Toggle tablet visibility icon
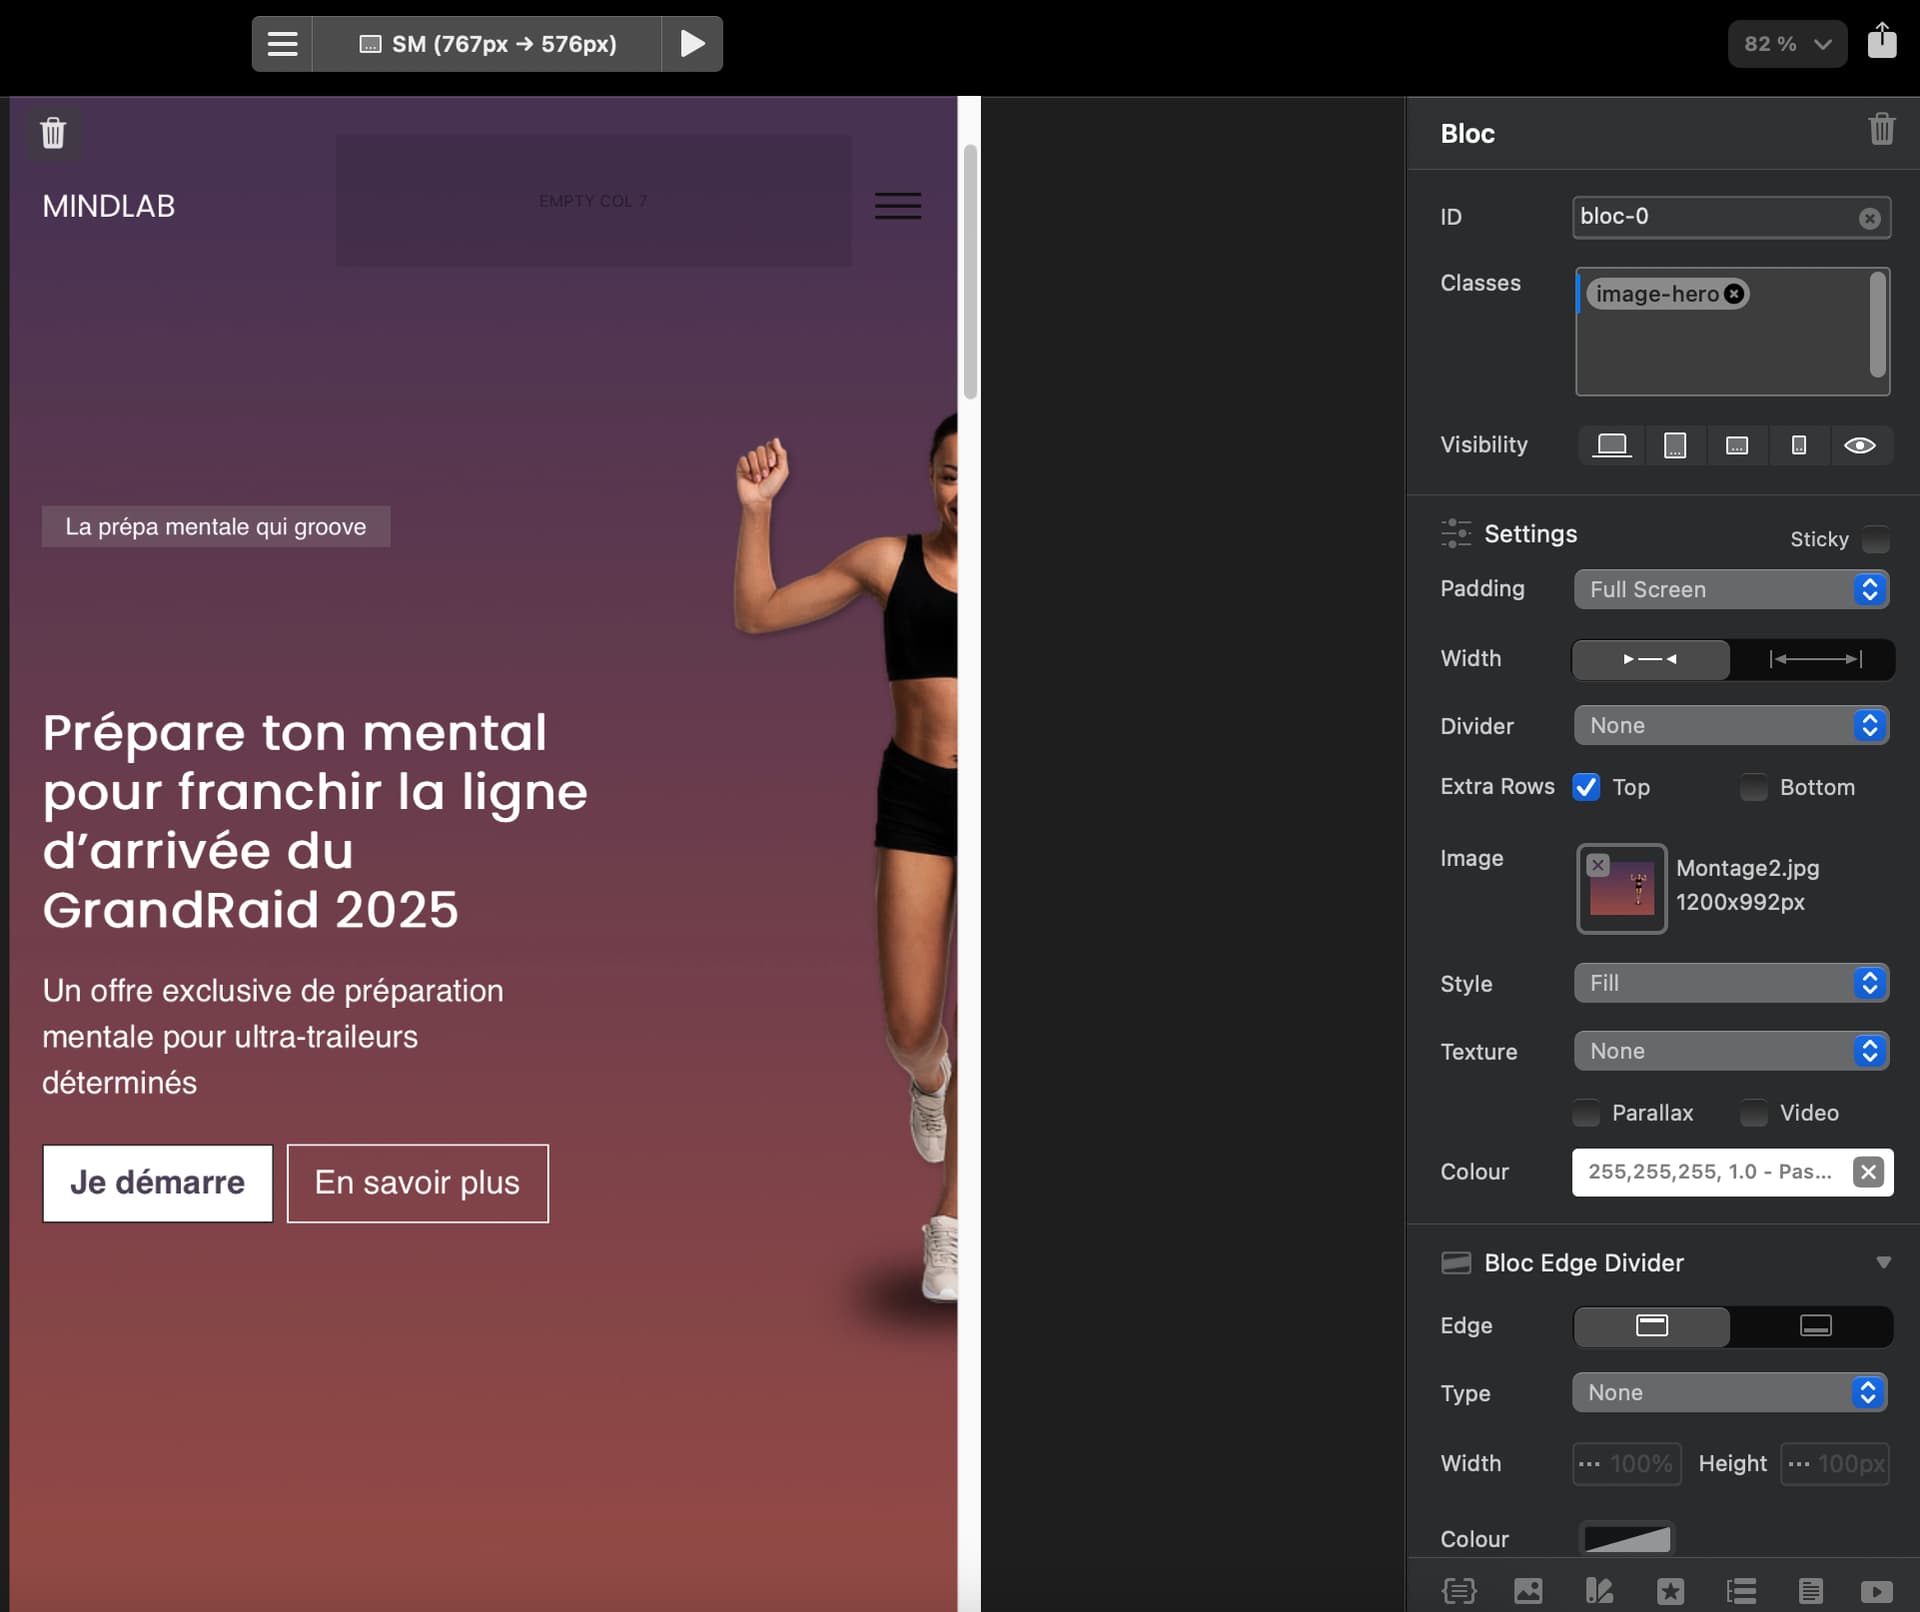Viewport: 1920px width, 1612px height. click(x=1674, y=445)
